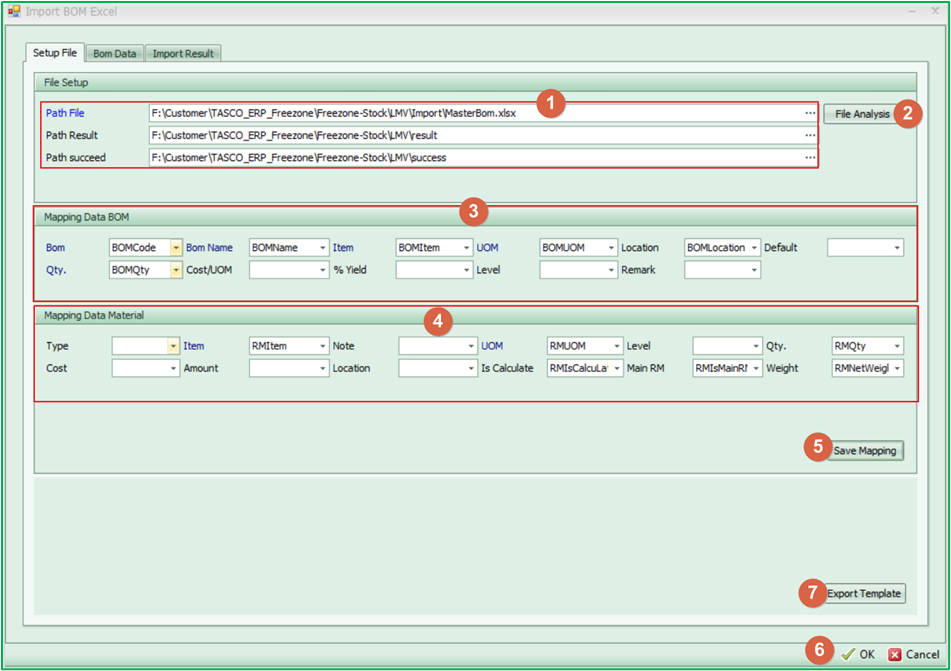Viewport: 951px width, 671px height.
Task: Click browse ellipsis for Path Result
Action: point(809,135)
